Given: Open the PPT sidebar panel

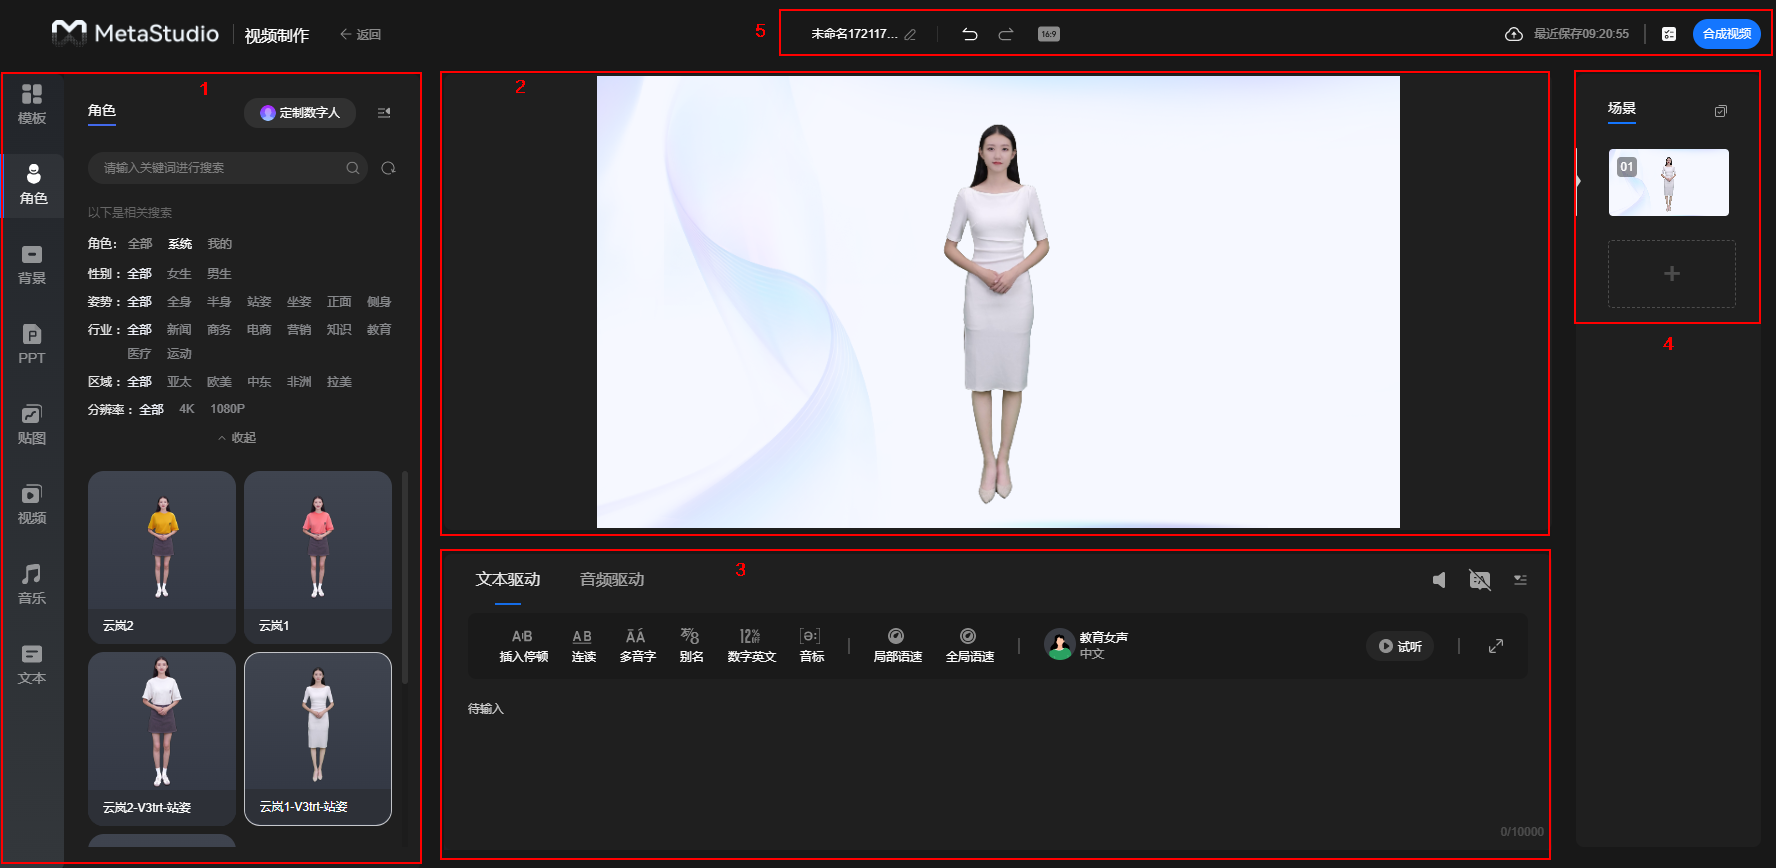Looking at the screenshot, I should tap(32, 345).
